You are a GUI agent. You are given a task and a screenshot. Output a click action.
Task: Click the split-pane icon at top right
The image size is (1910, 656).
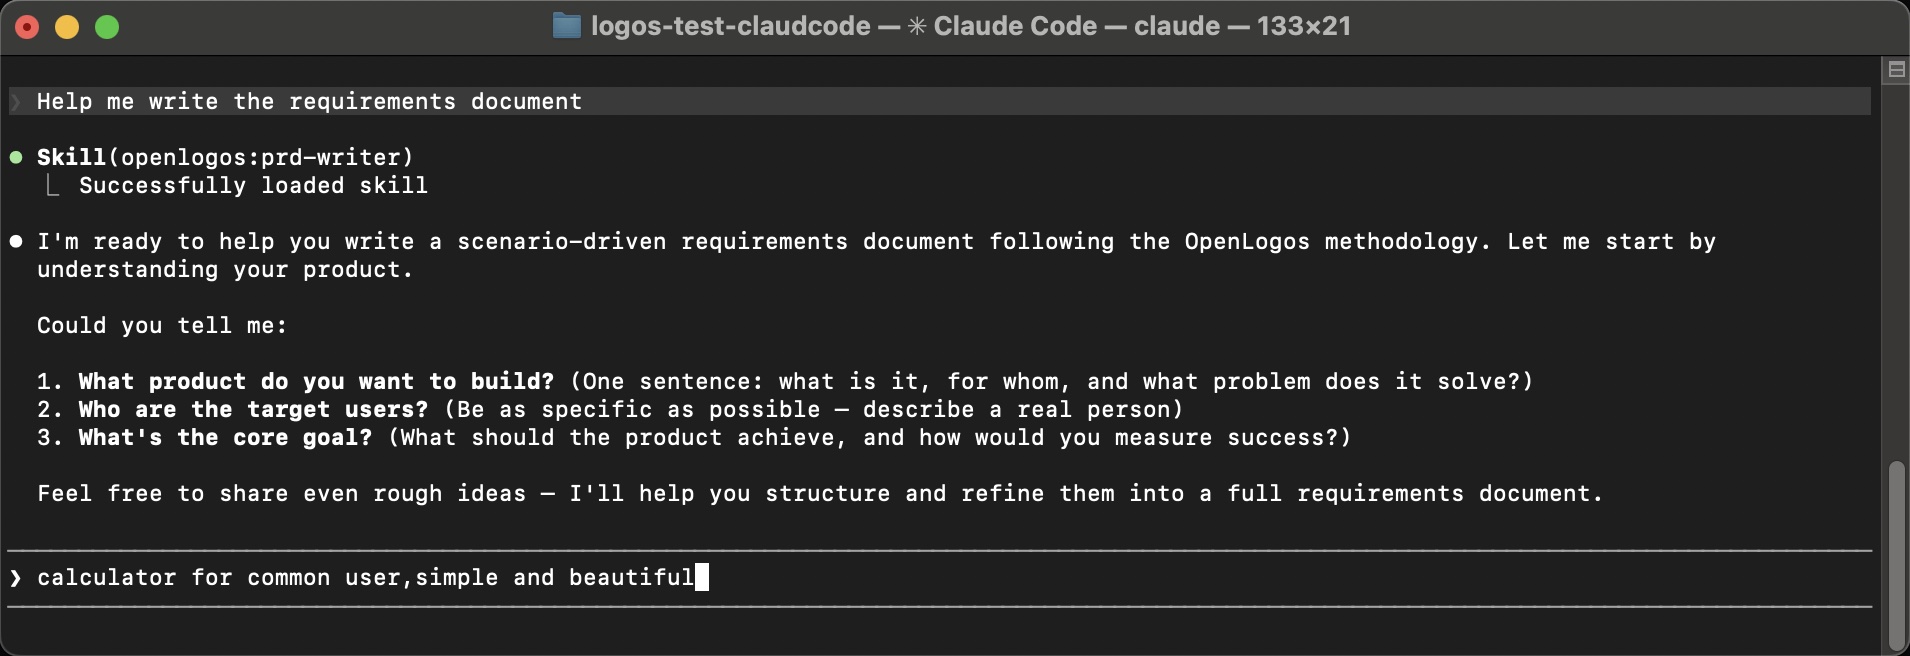pyautogui.click(x=1897, y=70)
